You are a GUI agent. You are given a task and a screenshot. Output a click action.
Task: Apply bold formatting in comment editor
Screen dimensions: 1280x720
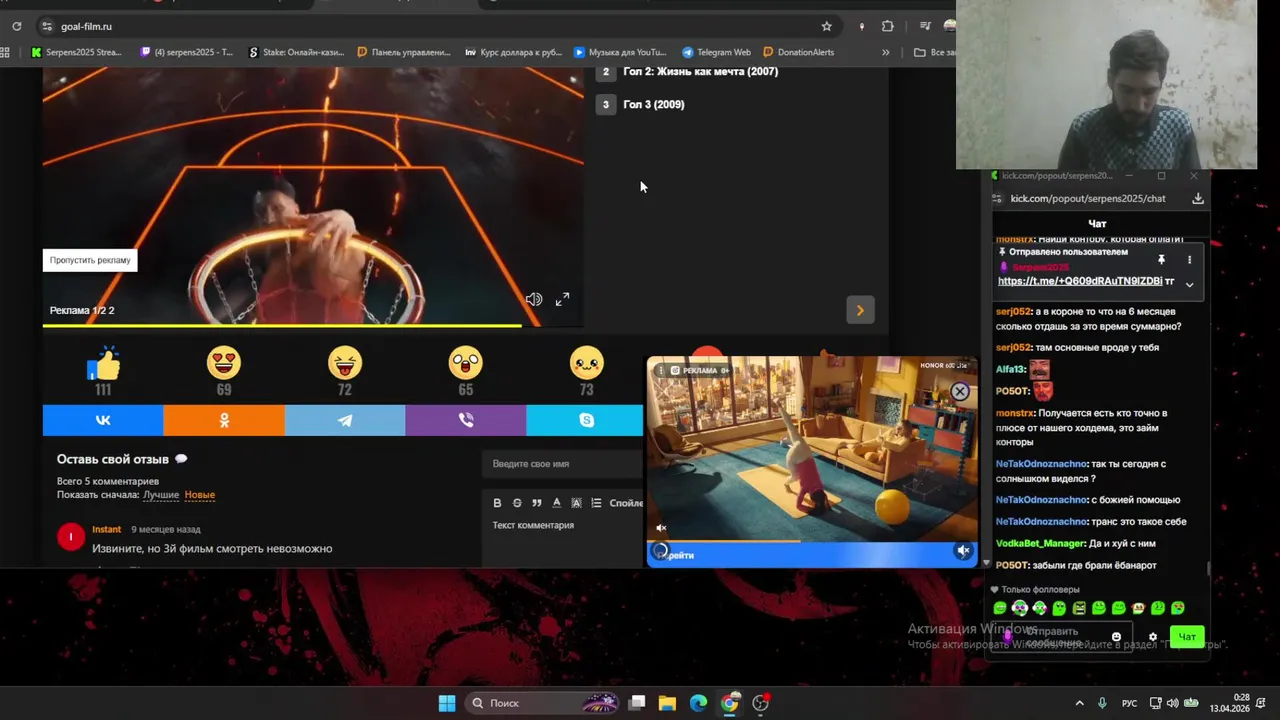pyautogui.click(x=497, y=503)
